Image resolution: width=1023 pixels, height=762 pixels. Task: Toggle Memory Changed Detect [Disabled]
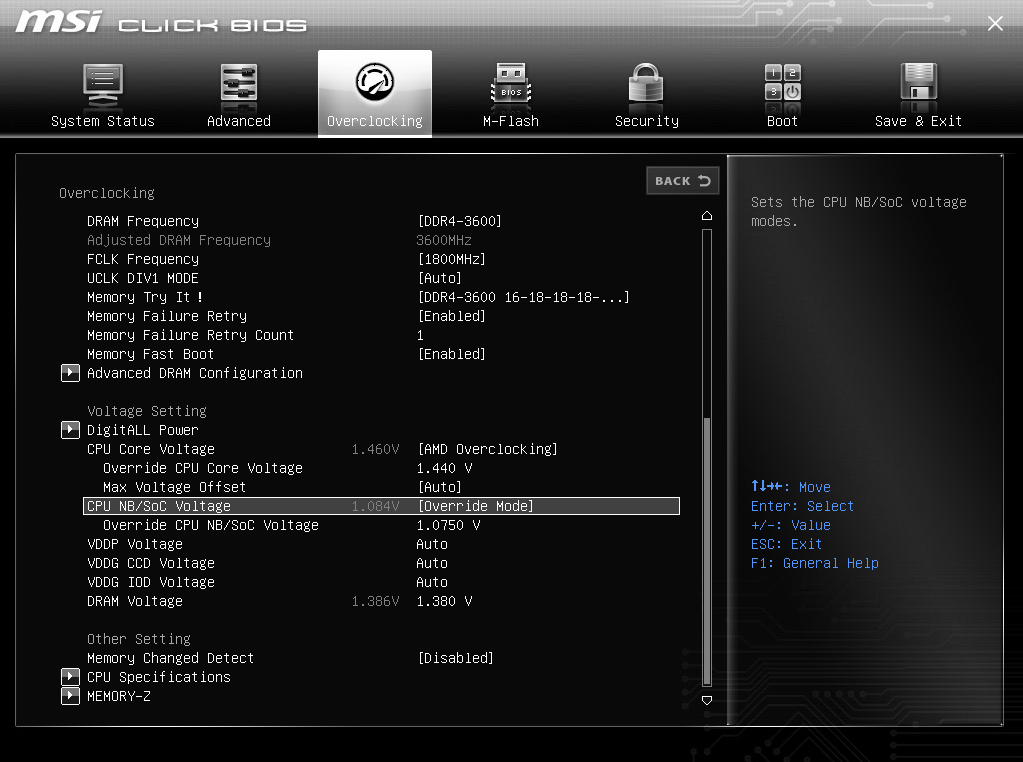coord(455,658)
